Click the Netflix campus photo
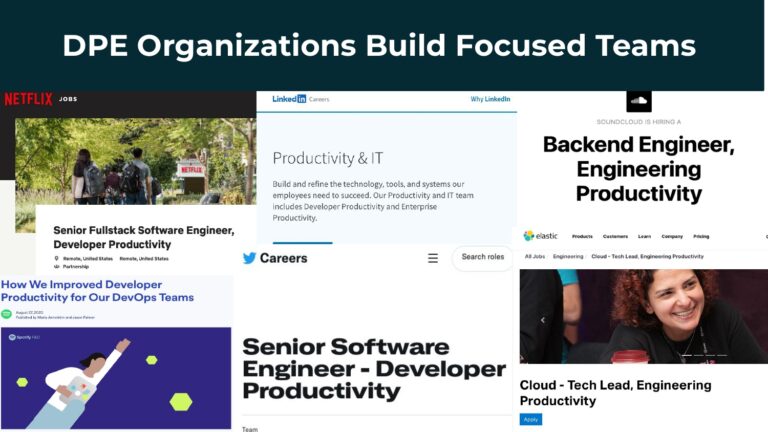Viewport: 768px width, 432px height. click(136, 162)
